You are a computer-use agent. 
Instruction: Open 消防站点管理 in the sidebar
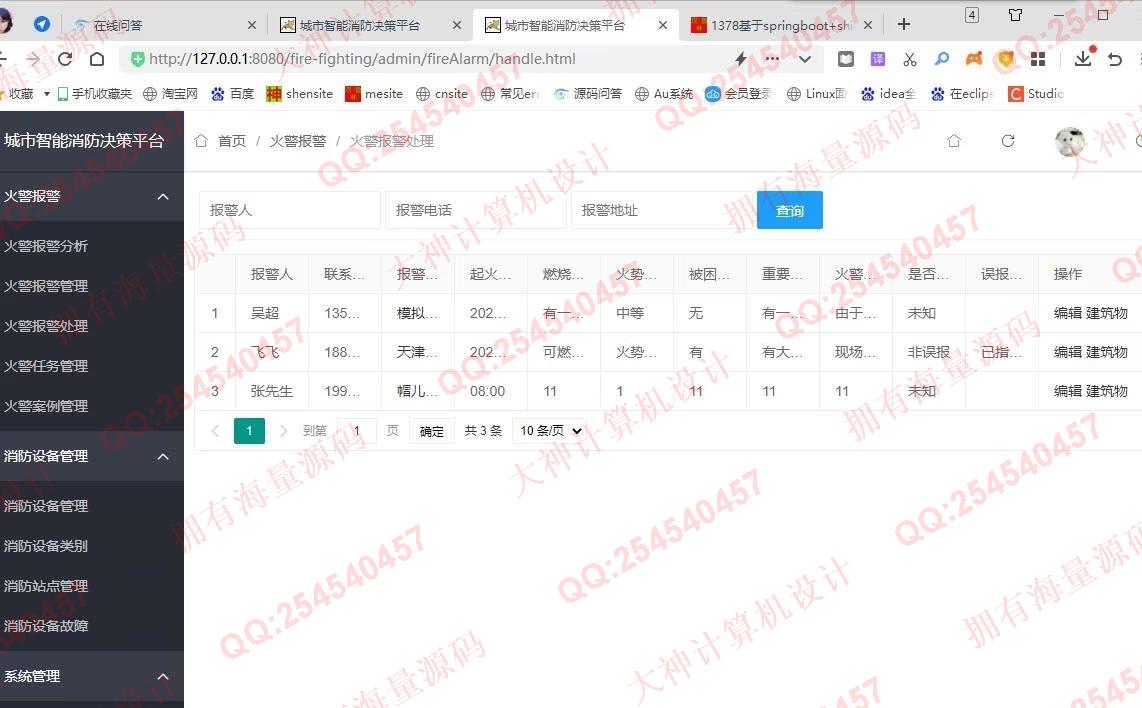coord(46,586)
